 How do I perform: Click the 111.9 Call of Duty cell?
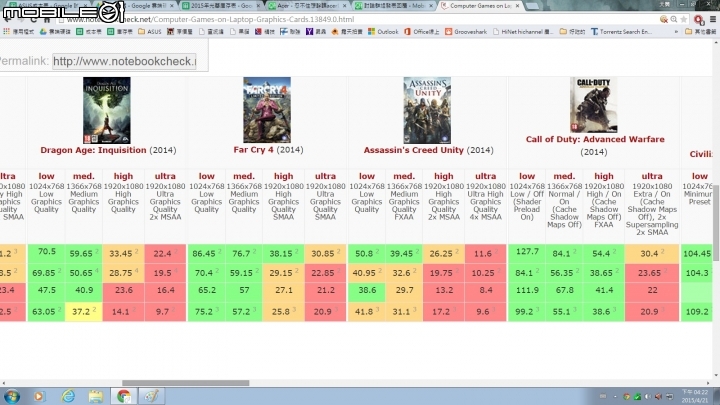pos(527,291)
